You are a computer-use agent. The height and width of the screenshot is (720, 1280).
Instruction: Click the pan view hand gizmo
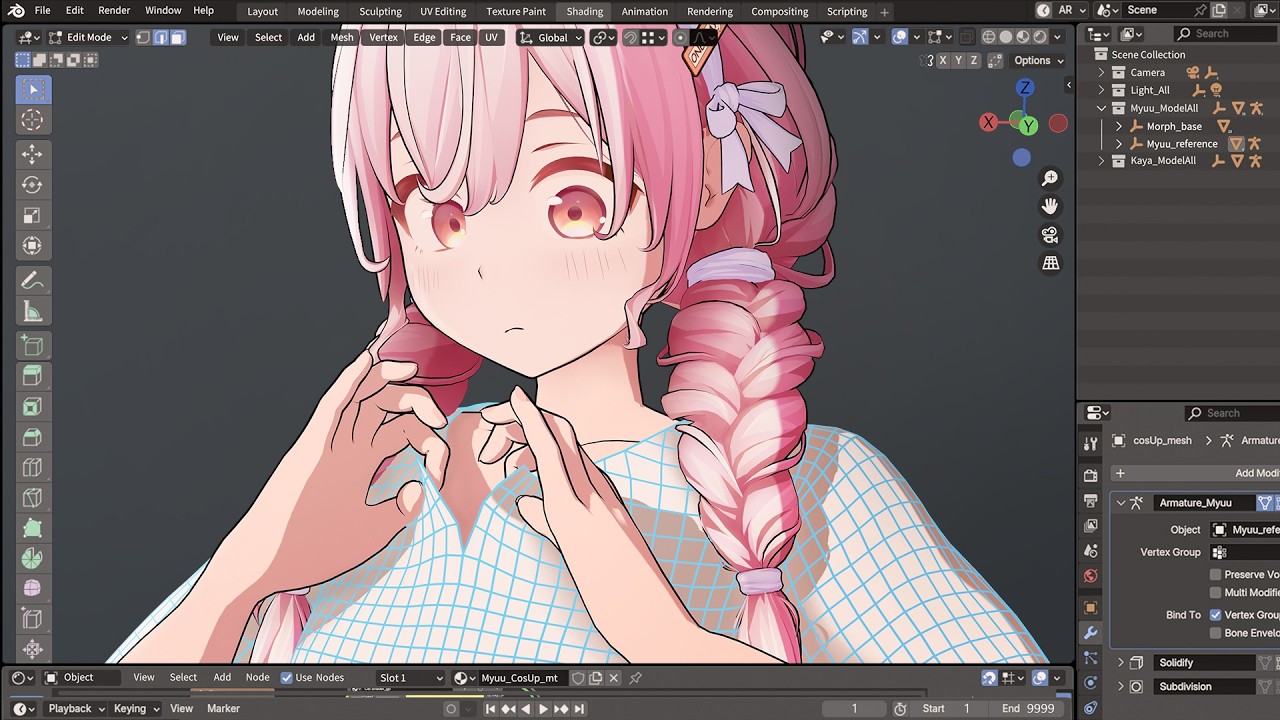1050,206
